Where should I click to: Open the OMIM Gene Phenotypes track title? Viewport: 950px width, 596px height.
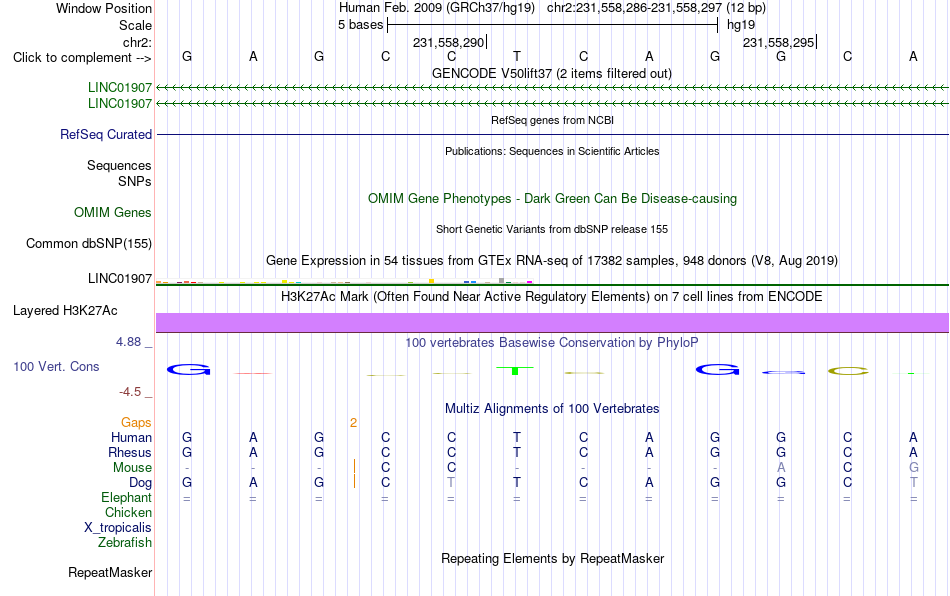coord(552,199)
